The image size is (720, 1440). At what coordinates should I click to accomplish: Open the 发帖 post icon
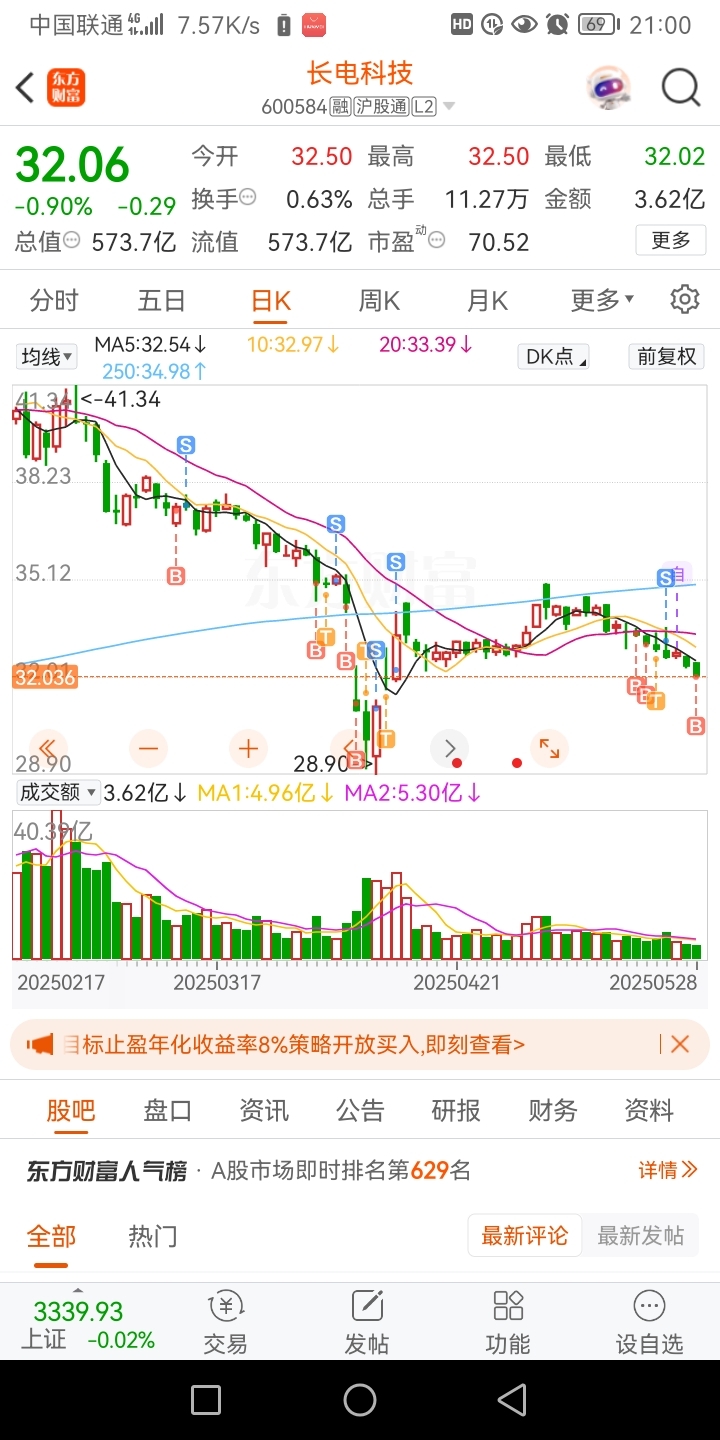[367, 1321]
